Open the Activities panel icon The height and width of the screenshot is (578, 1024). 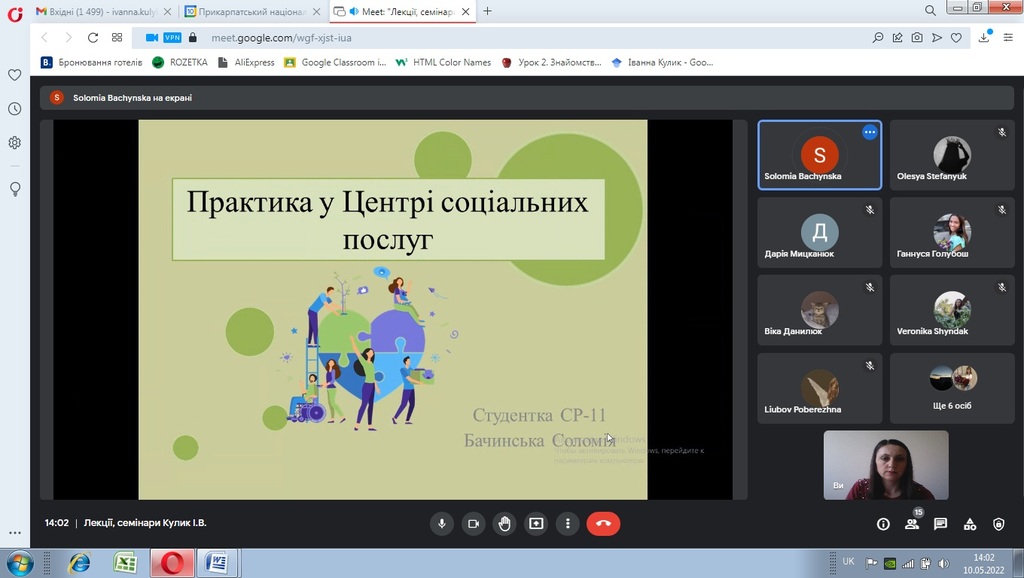(969, 524)
